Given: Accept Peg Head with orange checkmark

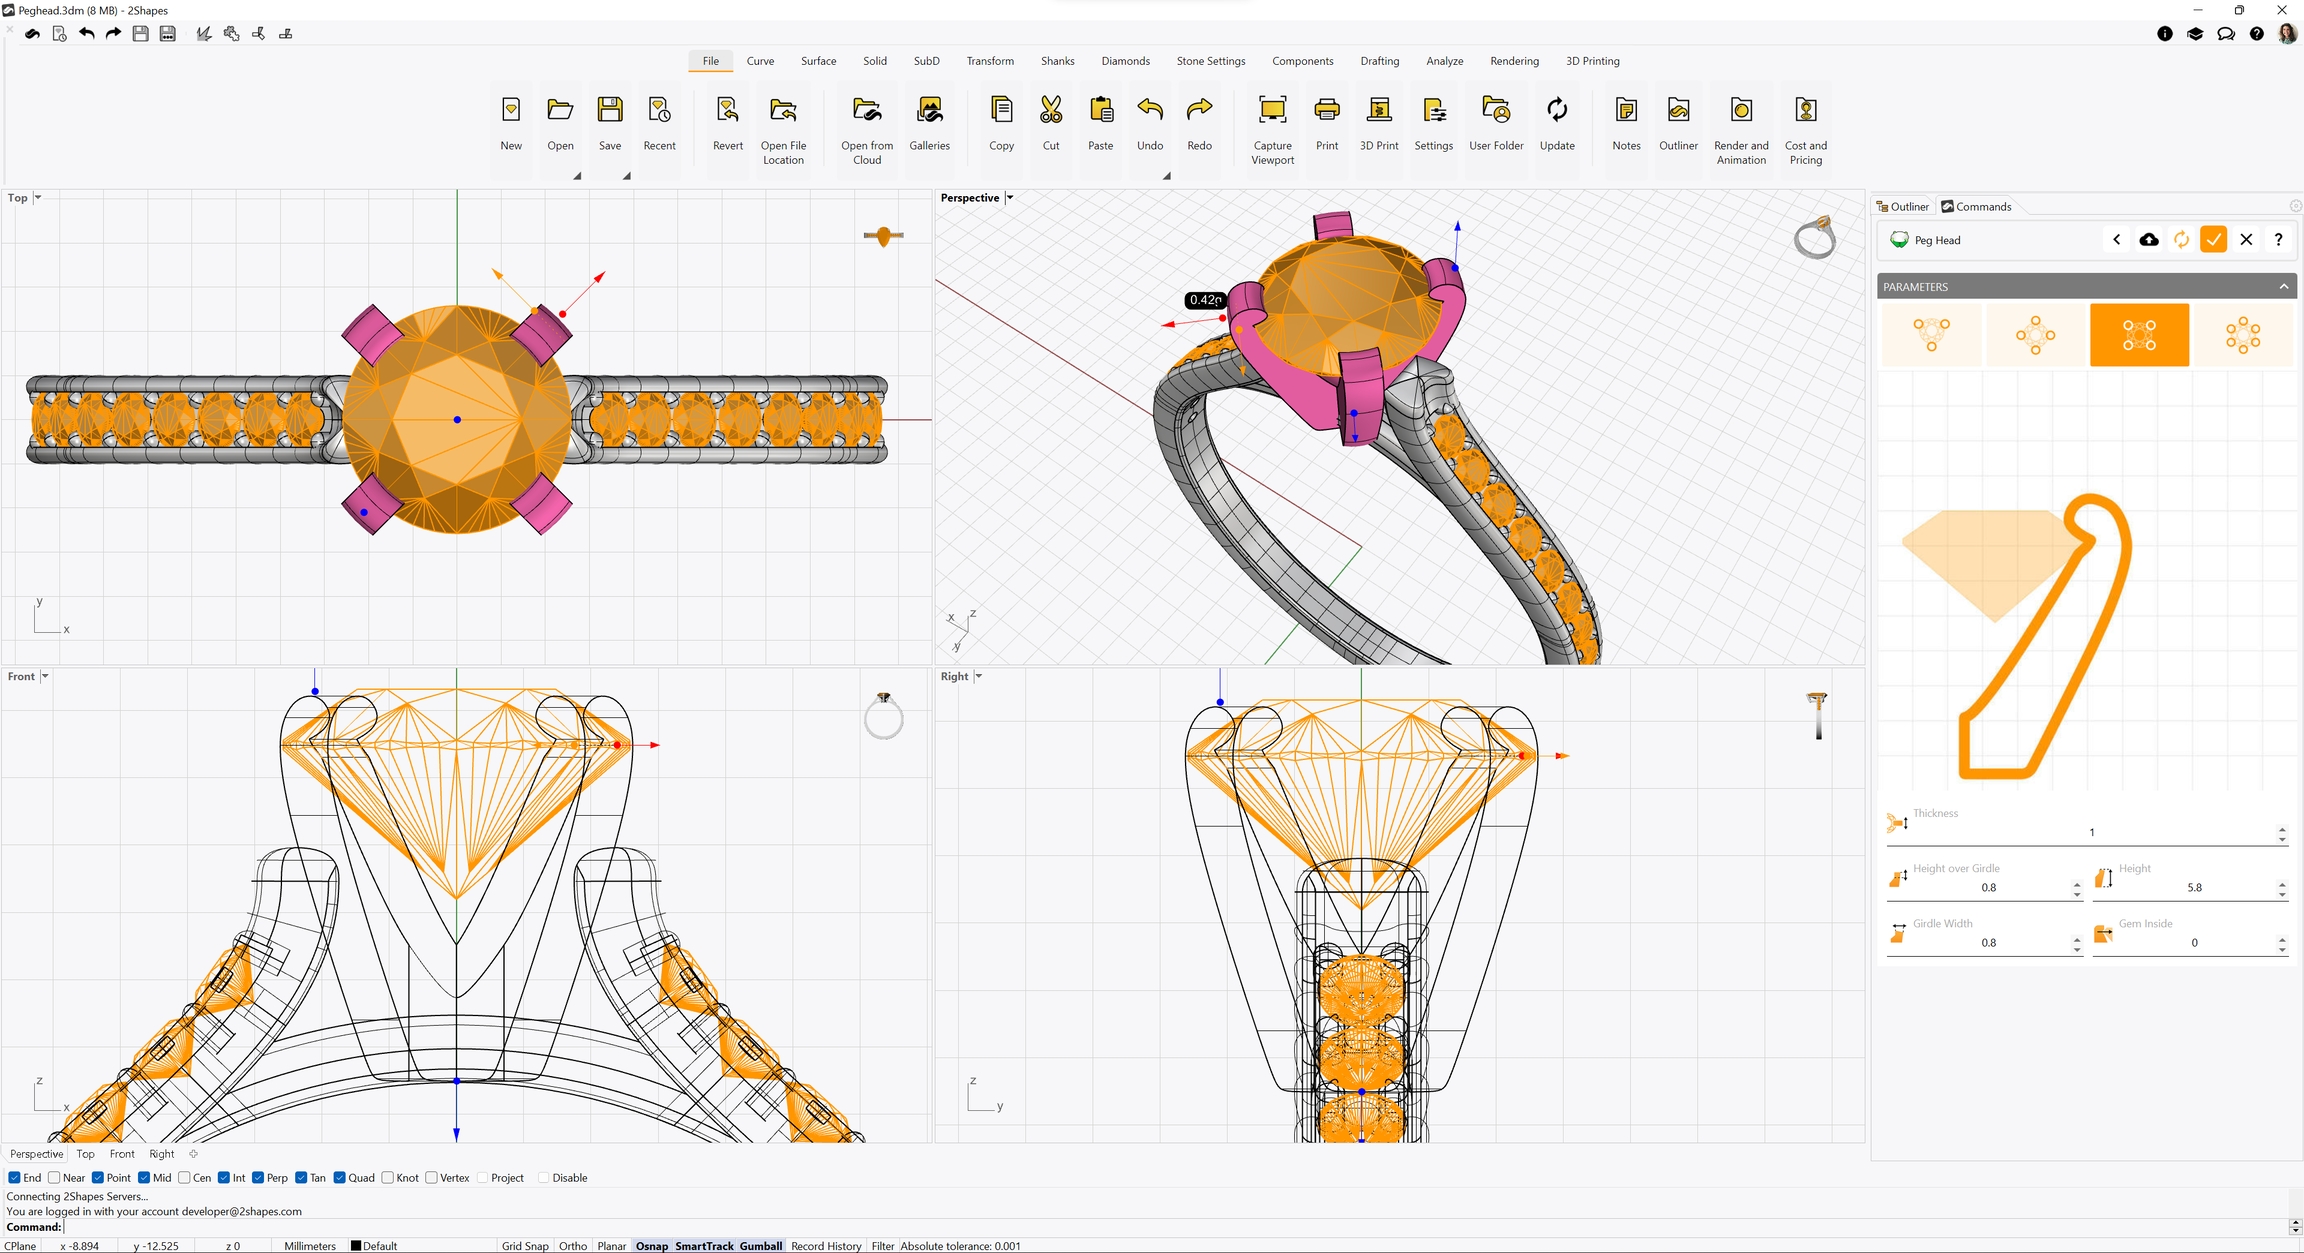Looking at the screenshot, I should click(x=2213, y=240).
